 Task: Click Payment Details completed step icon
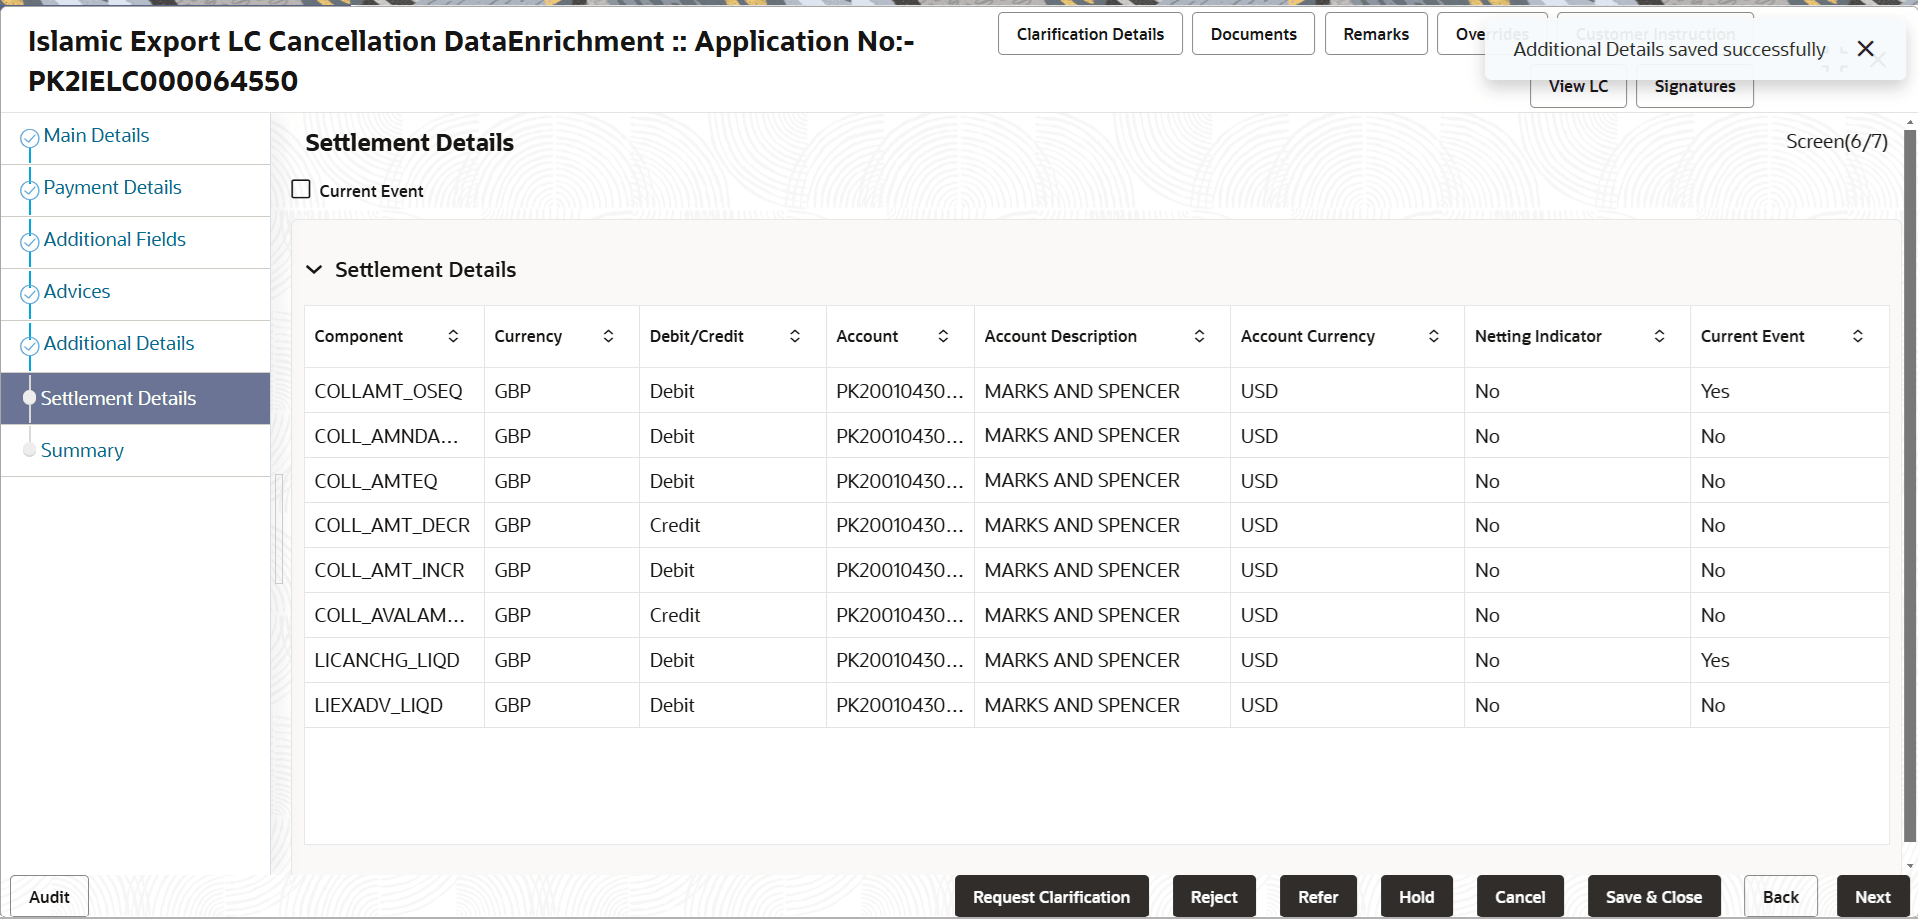30,190
